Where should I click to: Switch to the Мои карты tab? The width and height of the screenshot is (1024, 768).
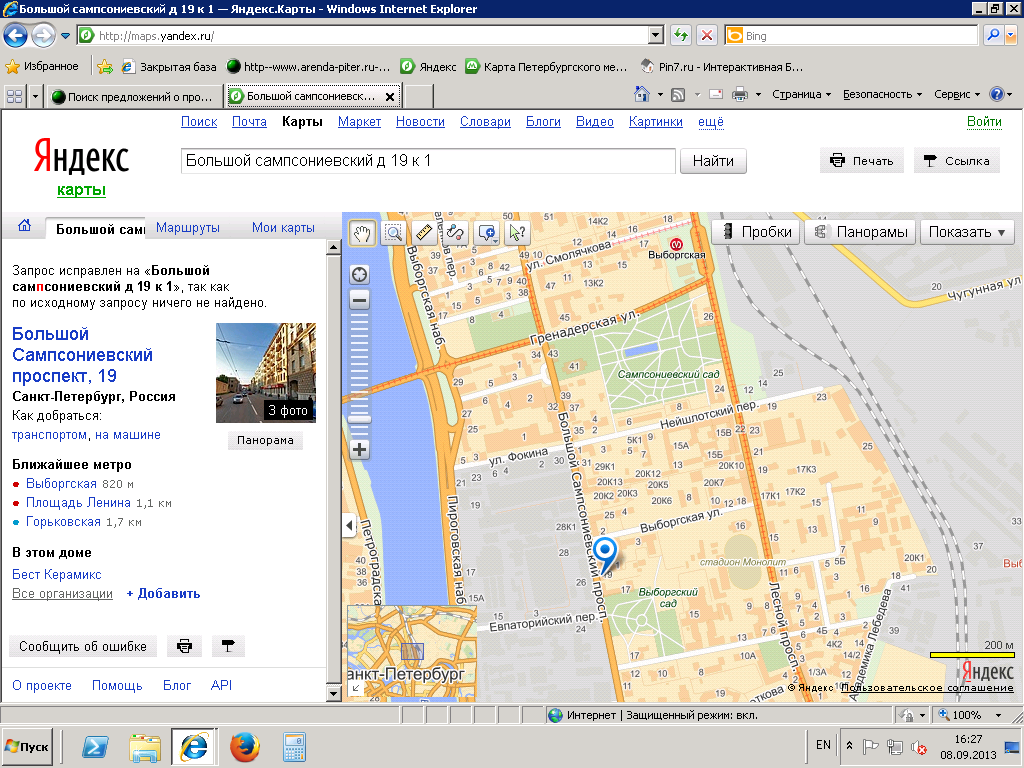283,228
